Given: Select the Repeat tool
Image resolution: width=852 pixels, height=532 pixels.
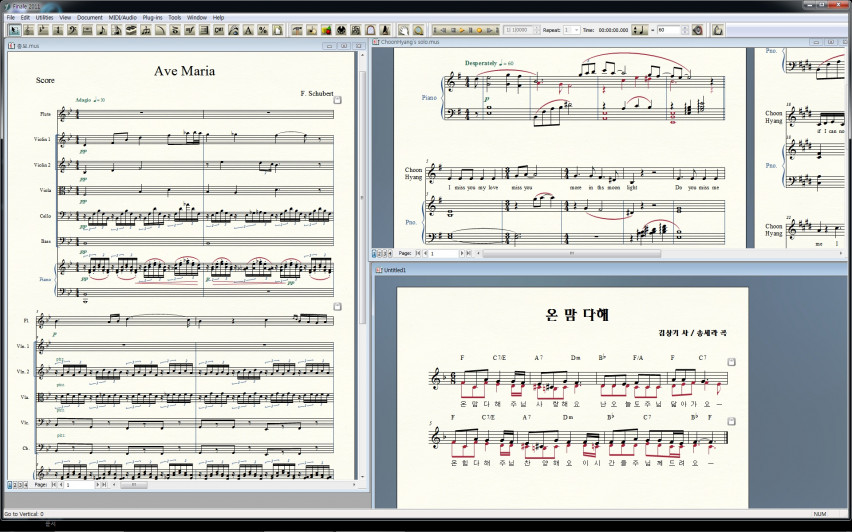Looking at the screenshot, I should pos(204,30).
